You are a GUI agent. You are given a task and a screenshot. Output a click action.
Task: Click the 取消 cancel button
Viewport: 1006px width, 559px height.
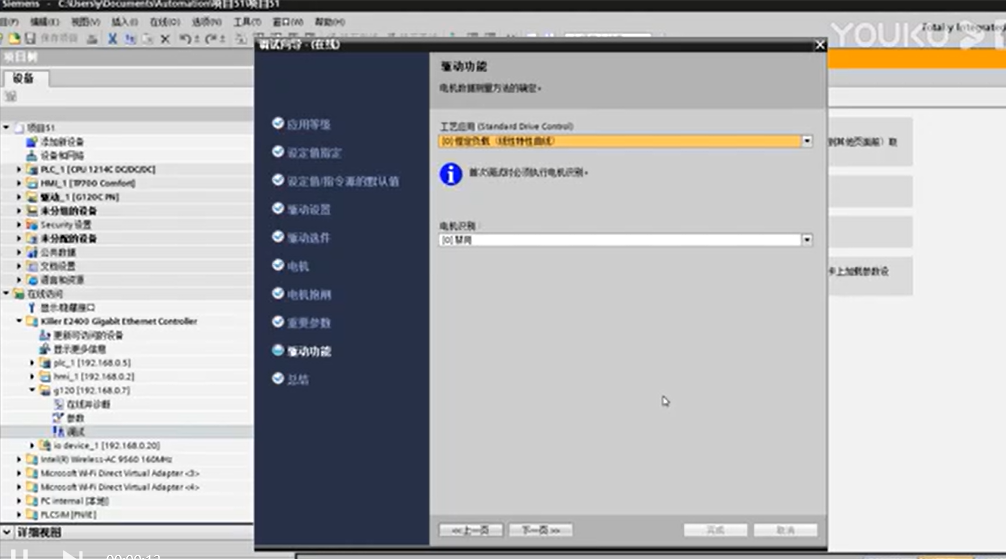tap(785, 530)
